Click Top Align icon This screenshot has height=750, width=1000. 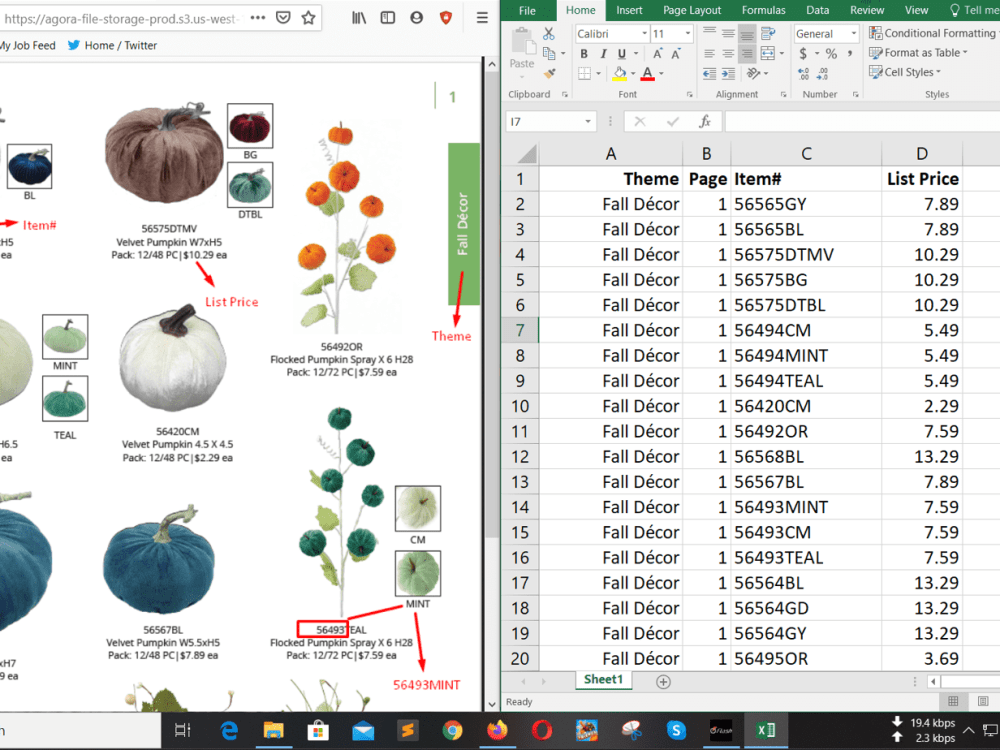(x=709, y=33)
